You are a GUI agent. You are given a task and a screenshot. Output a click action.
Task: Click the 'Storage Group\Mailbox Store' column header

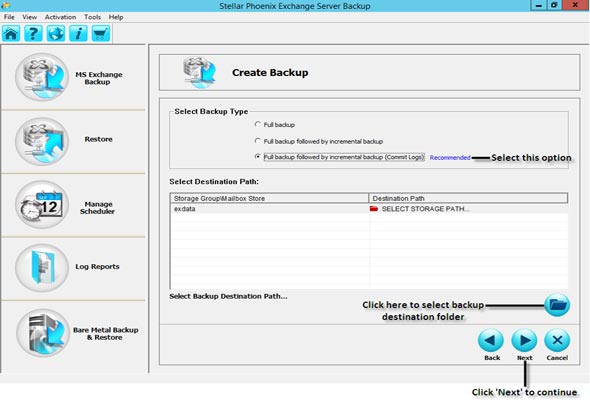click(x=269, y=198)
